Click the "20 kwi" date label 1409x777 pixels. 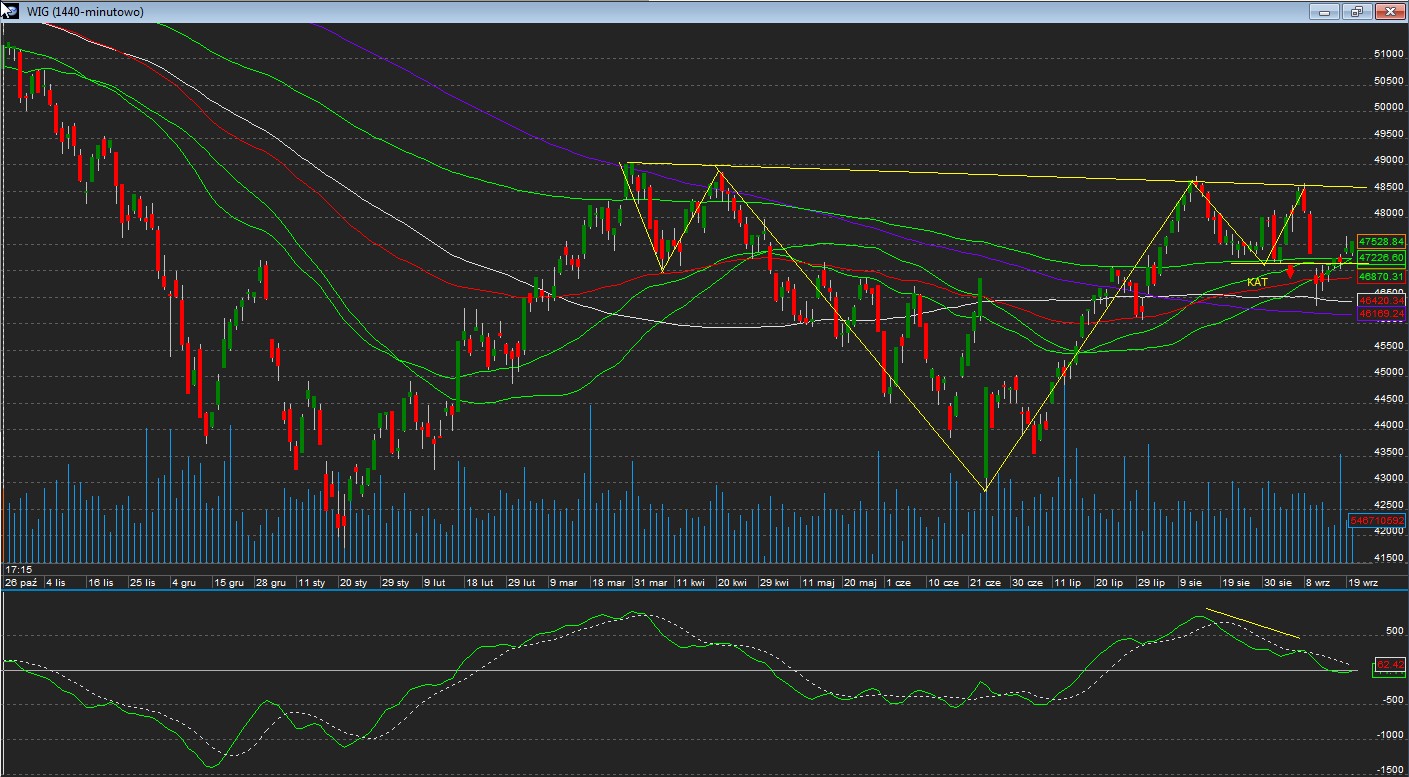coord(732,581)
